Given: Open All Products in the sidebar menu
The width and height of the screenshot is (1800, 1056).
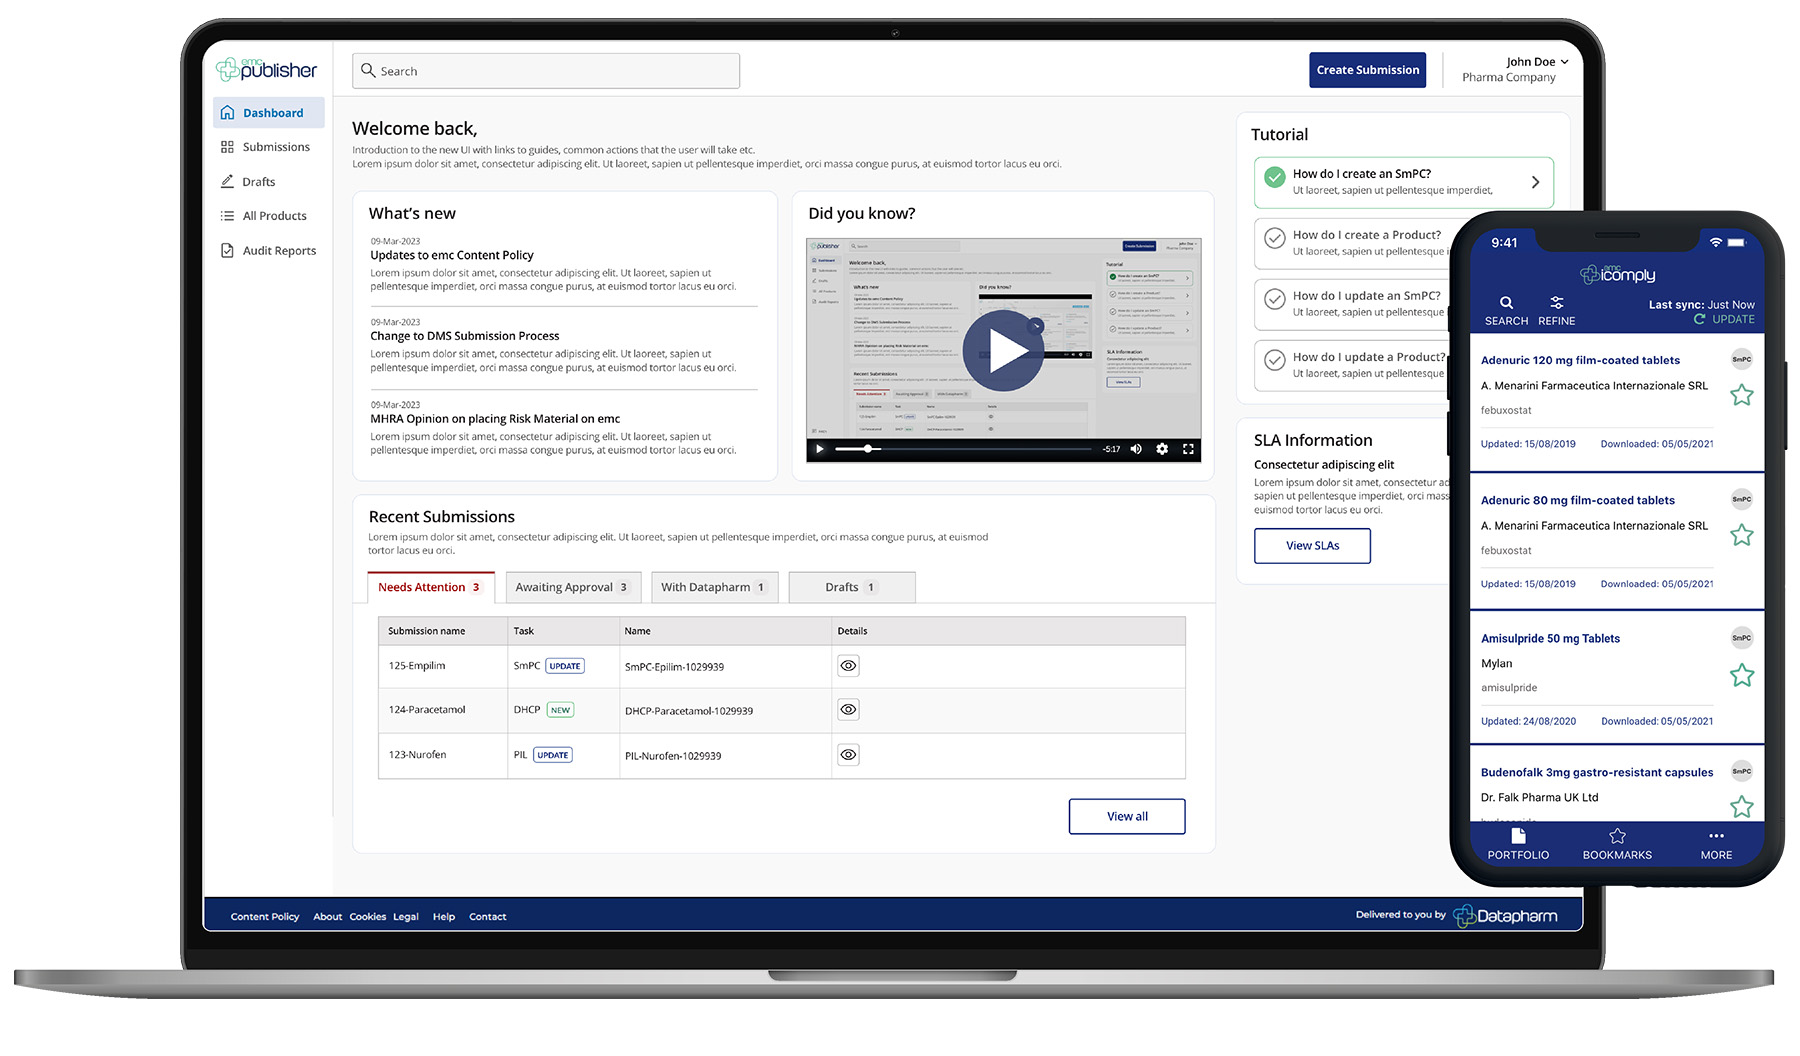Looking at the screenshot, I should pyautogui.click(x=268, y=216).
